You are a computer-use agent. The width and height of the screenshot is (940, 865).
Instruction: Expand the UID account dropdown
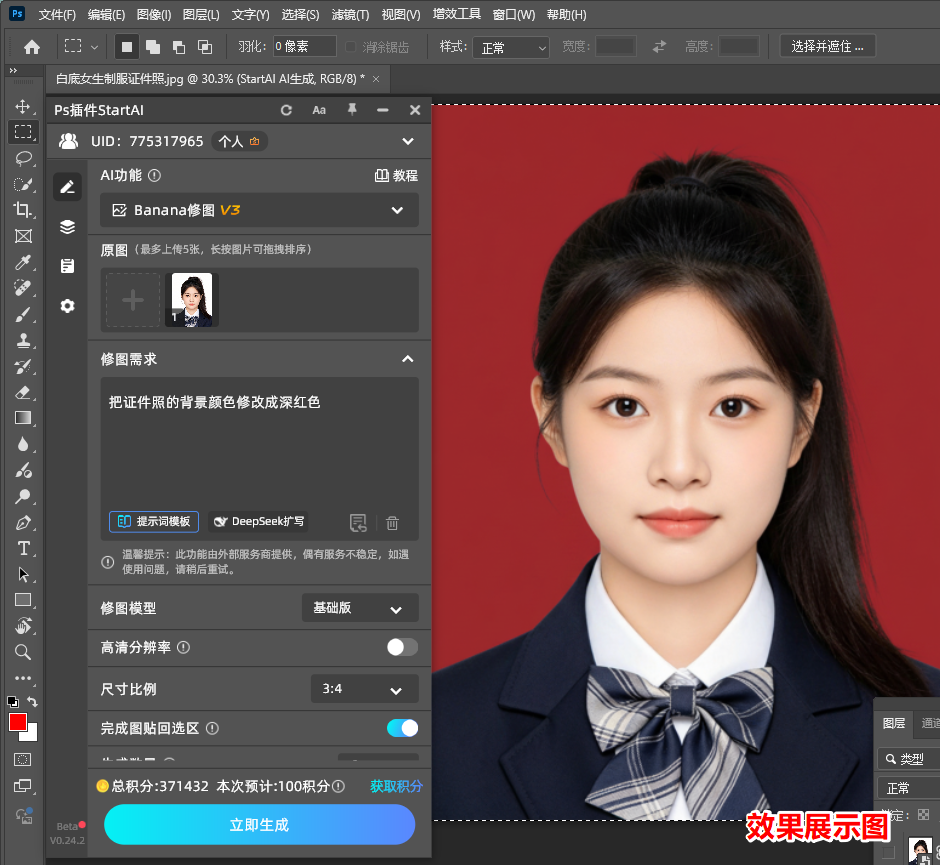pyautogui.click(x=408, y=141)
